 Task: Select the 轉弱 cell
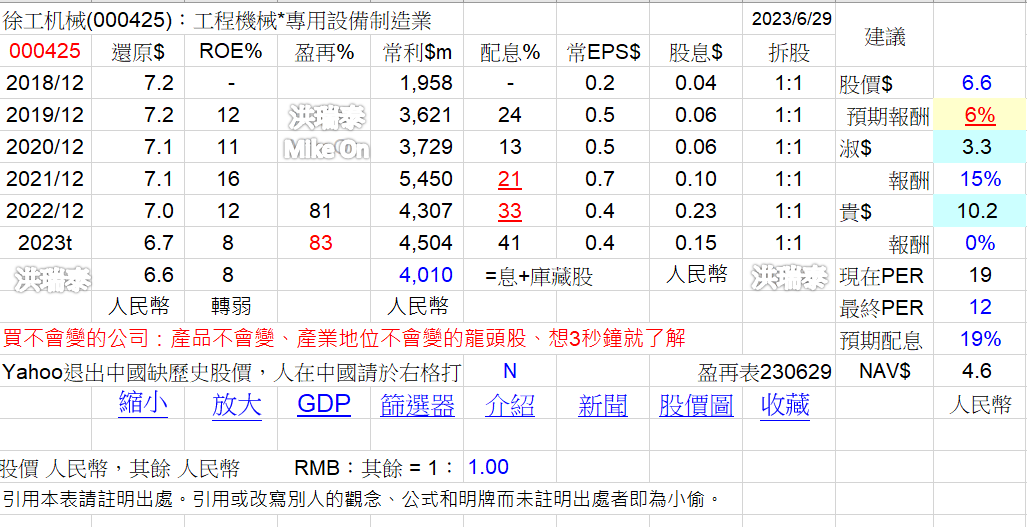point(231,305)
